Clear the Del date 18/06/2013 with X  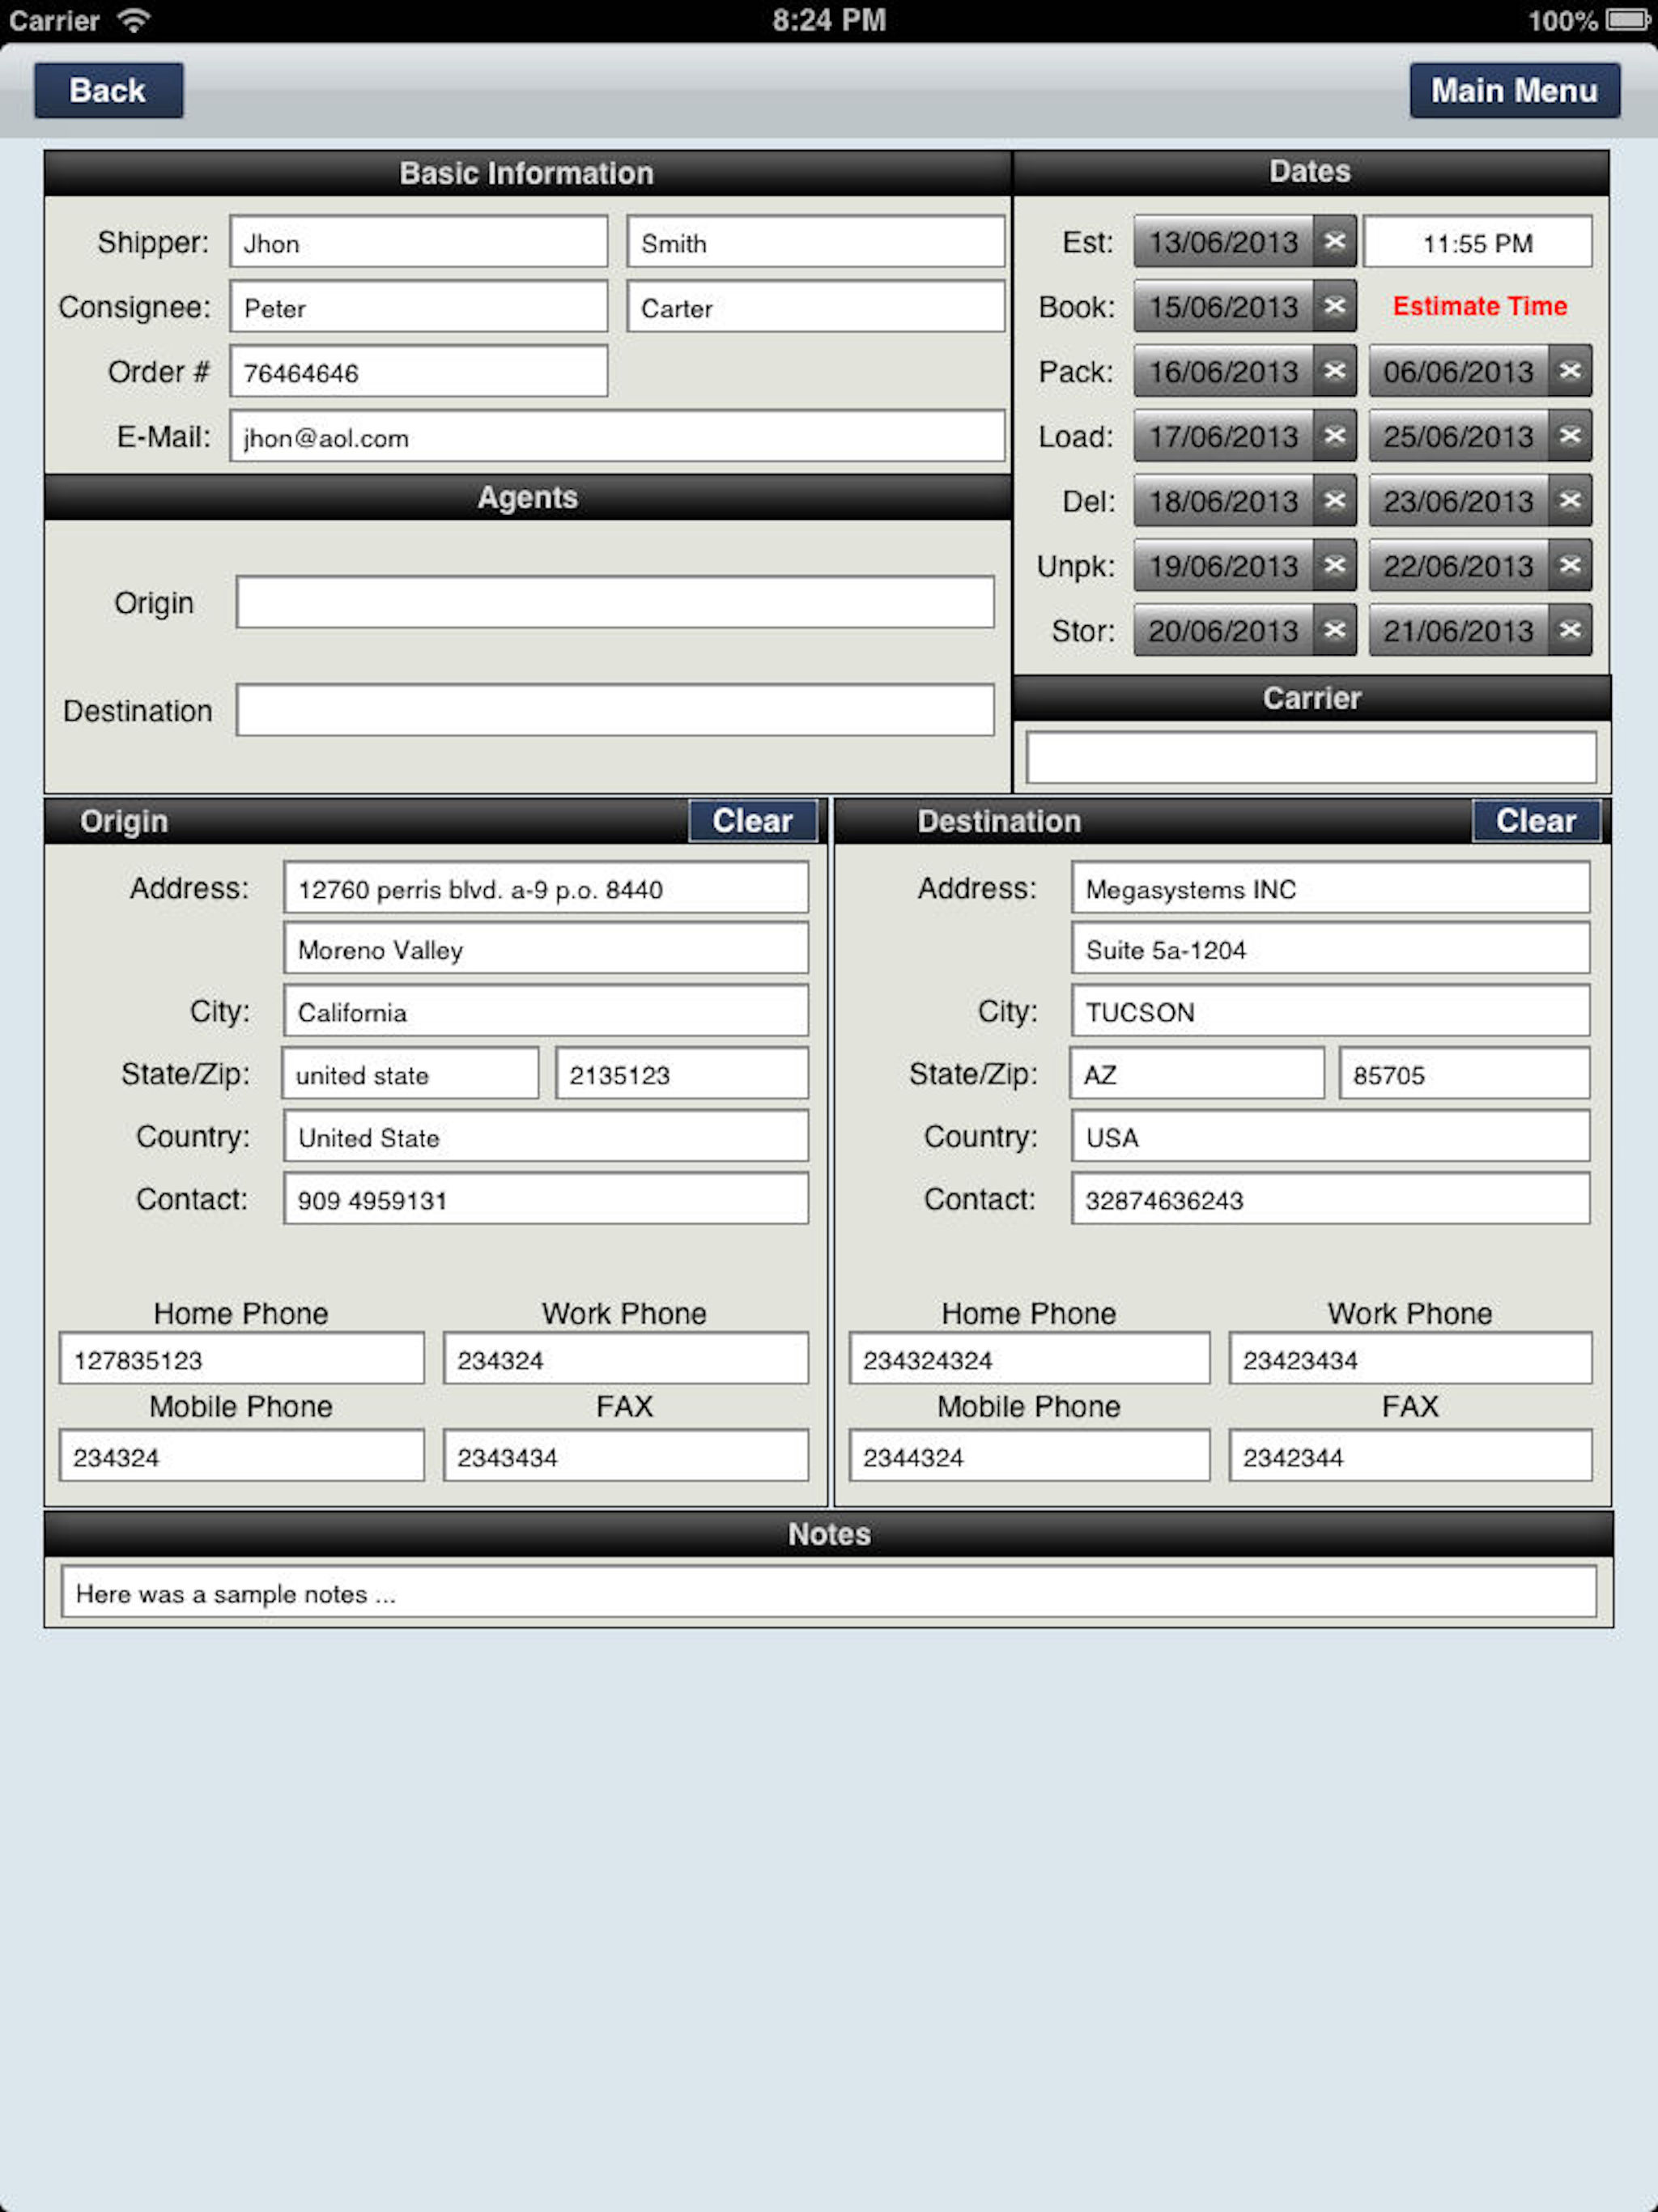point(1334,500)
